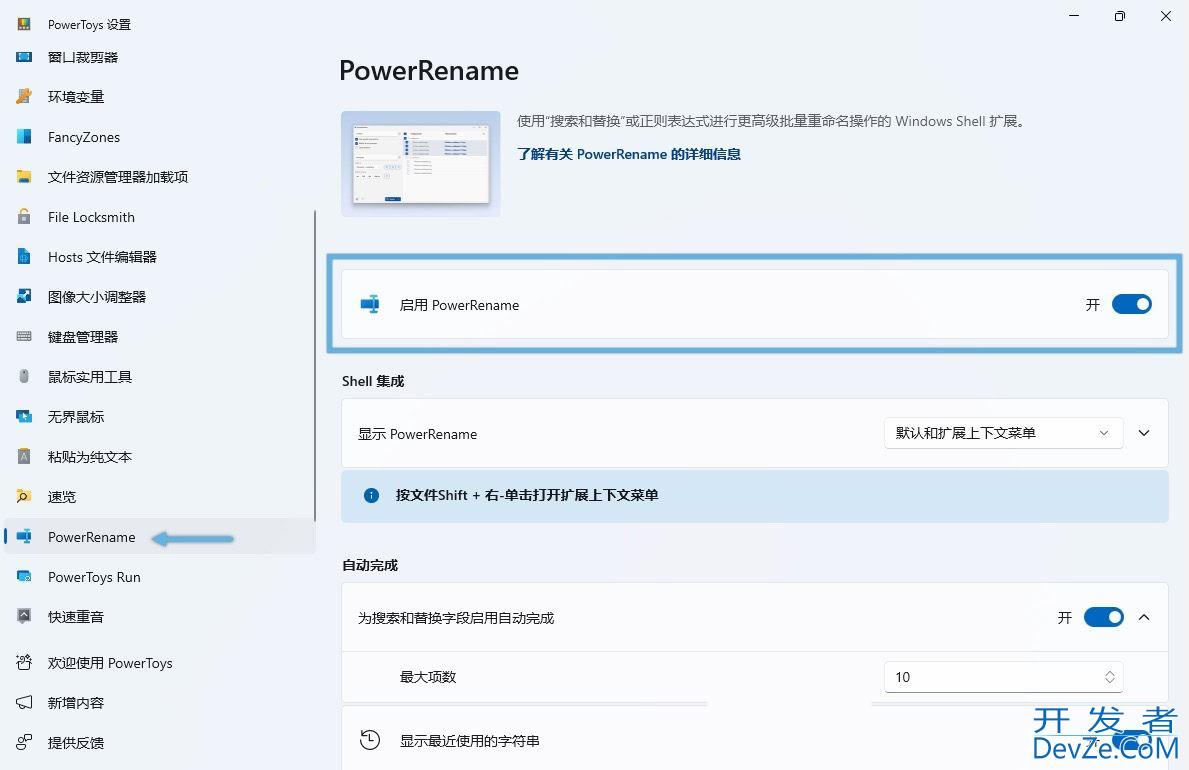The width and height of the screenshot is (1189, 770).
Task: Click 显示最近使用的字符串 setting row
Action: [754, 738]
